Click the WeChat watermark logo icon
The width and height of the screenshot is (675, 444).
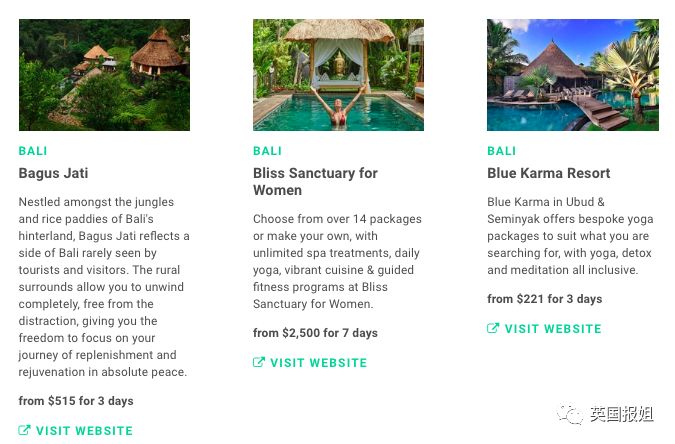coord(570,414)
